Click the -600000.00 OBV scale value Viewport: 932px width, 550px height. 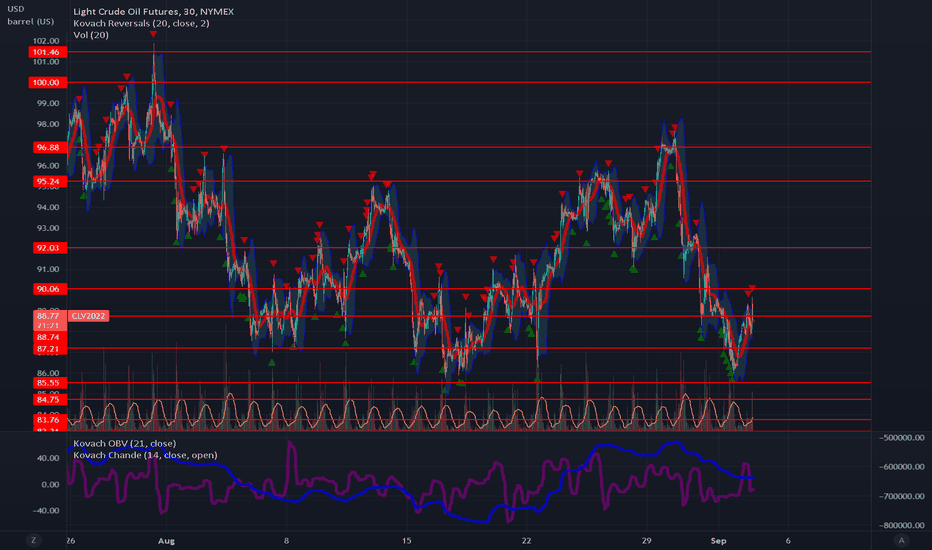902,467
